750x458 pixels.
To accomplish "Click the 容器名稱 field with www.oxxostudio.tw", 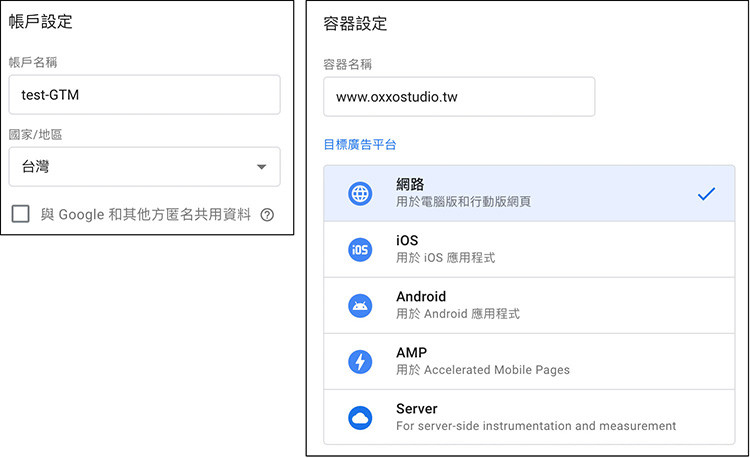I will 459,97.
